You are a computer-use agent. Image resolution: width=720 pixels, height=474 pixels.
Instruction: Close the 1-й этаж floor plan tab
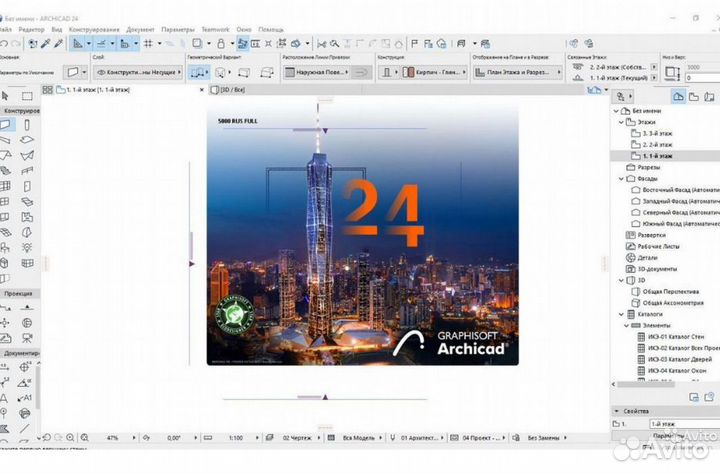tap(202, 90)
